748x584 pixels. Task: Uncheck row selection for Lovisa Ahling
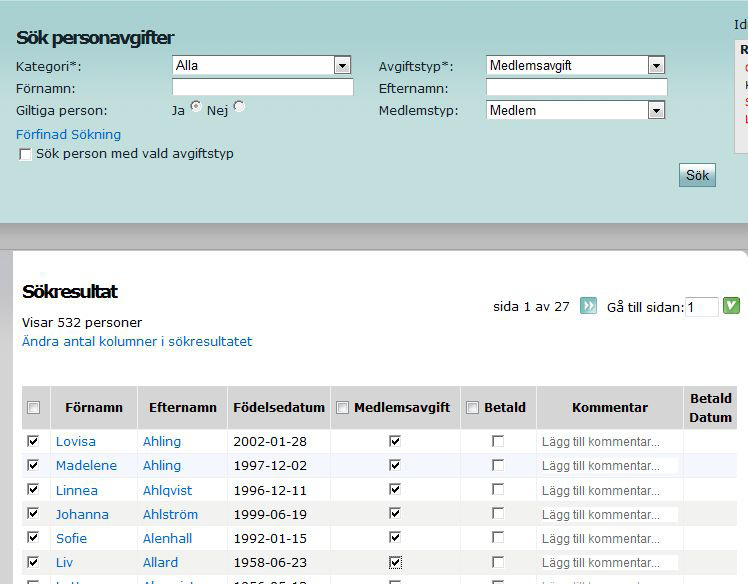[33, 441]
